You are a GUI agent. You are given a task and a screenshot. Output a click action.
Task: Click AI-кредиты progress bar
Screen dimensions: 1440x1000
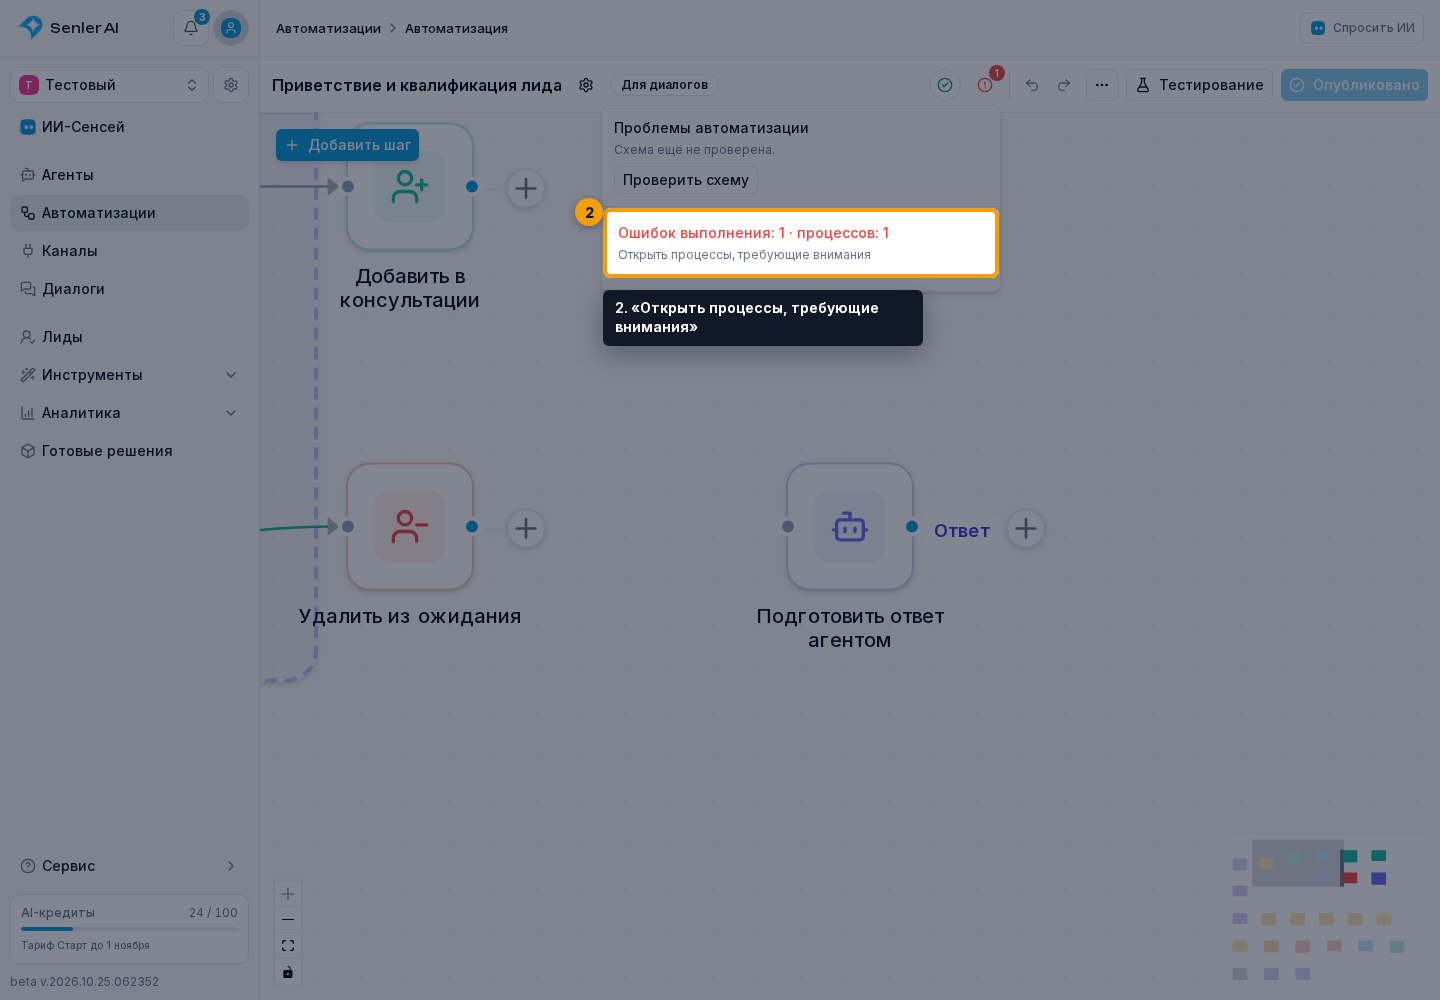130,929
